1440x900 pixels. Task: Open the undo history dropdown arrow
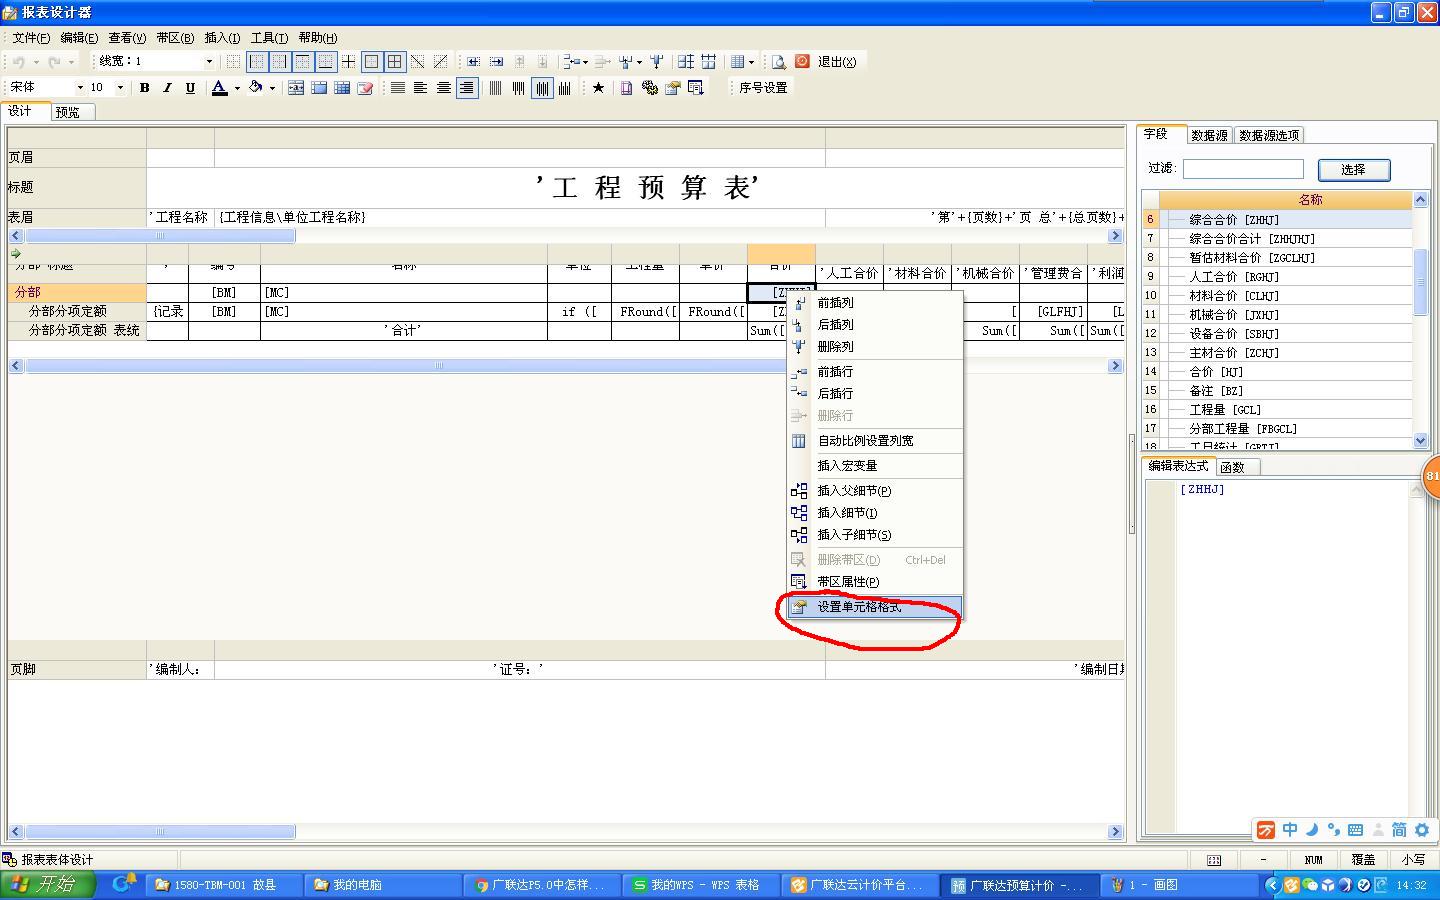coord(36,61)
